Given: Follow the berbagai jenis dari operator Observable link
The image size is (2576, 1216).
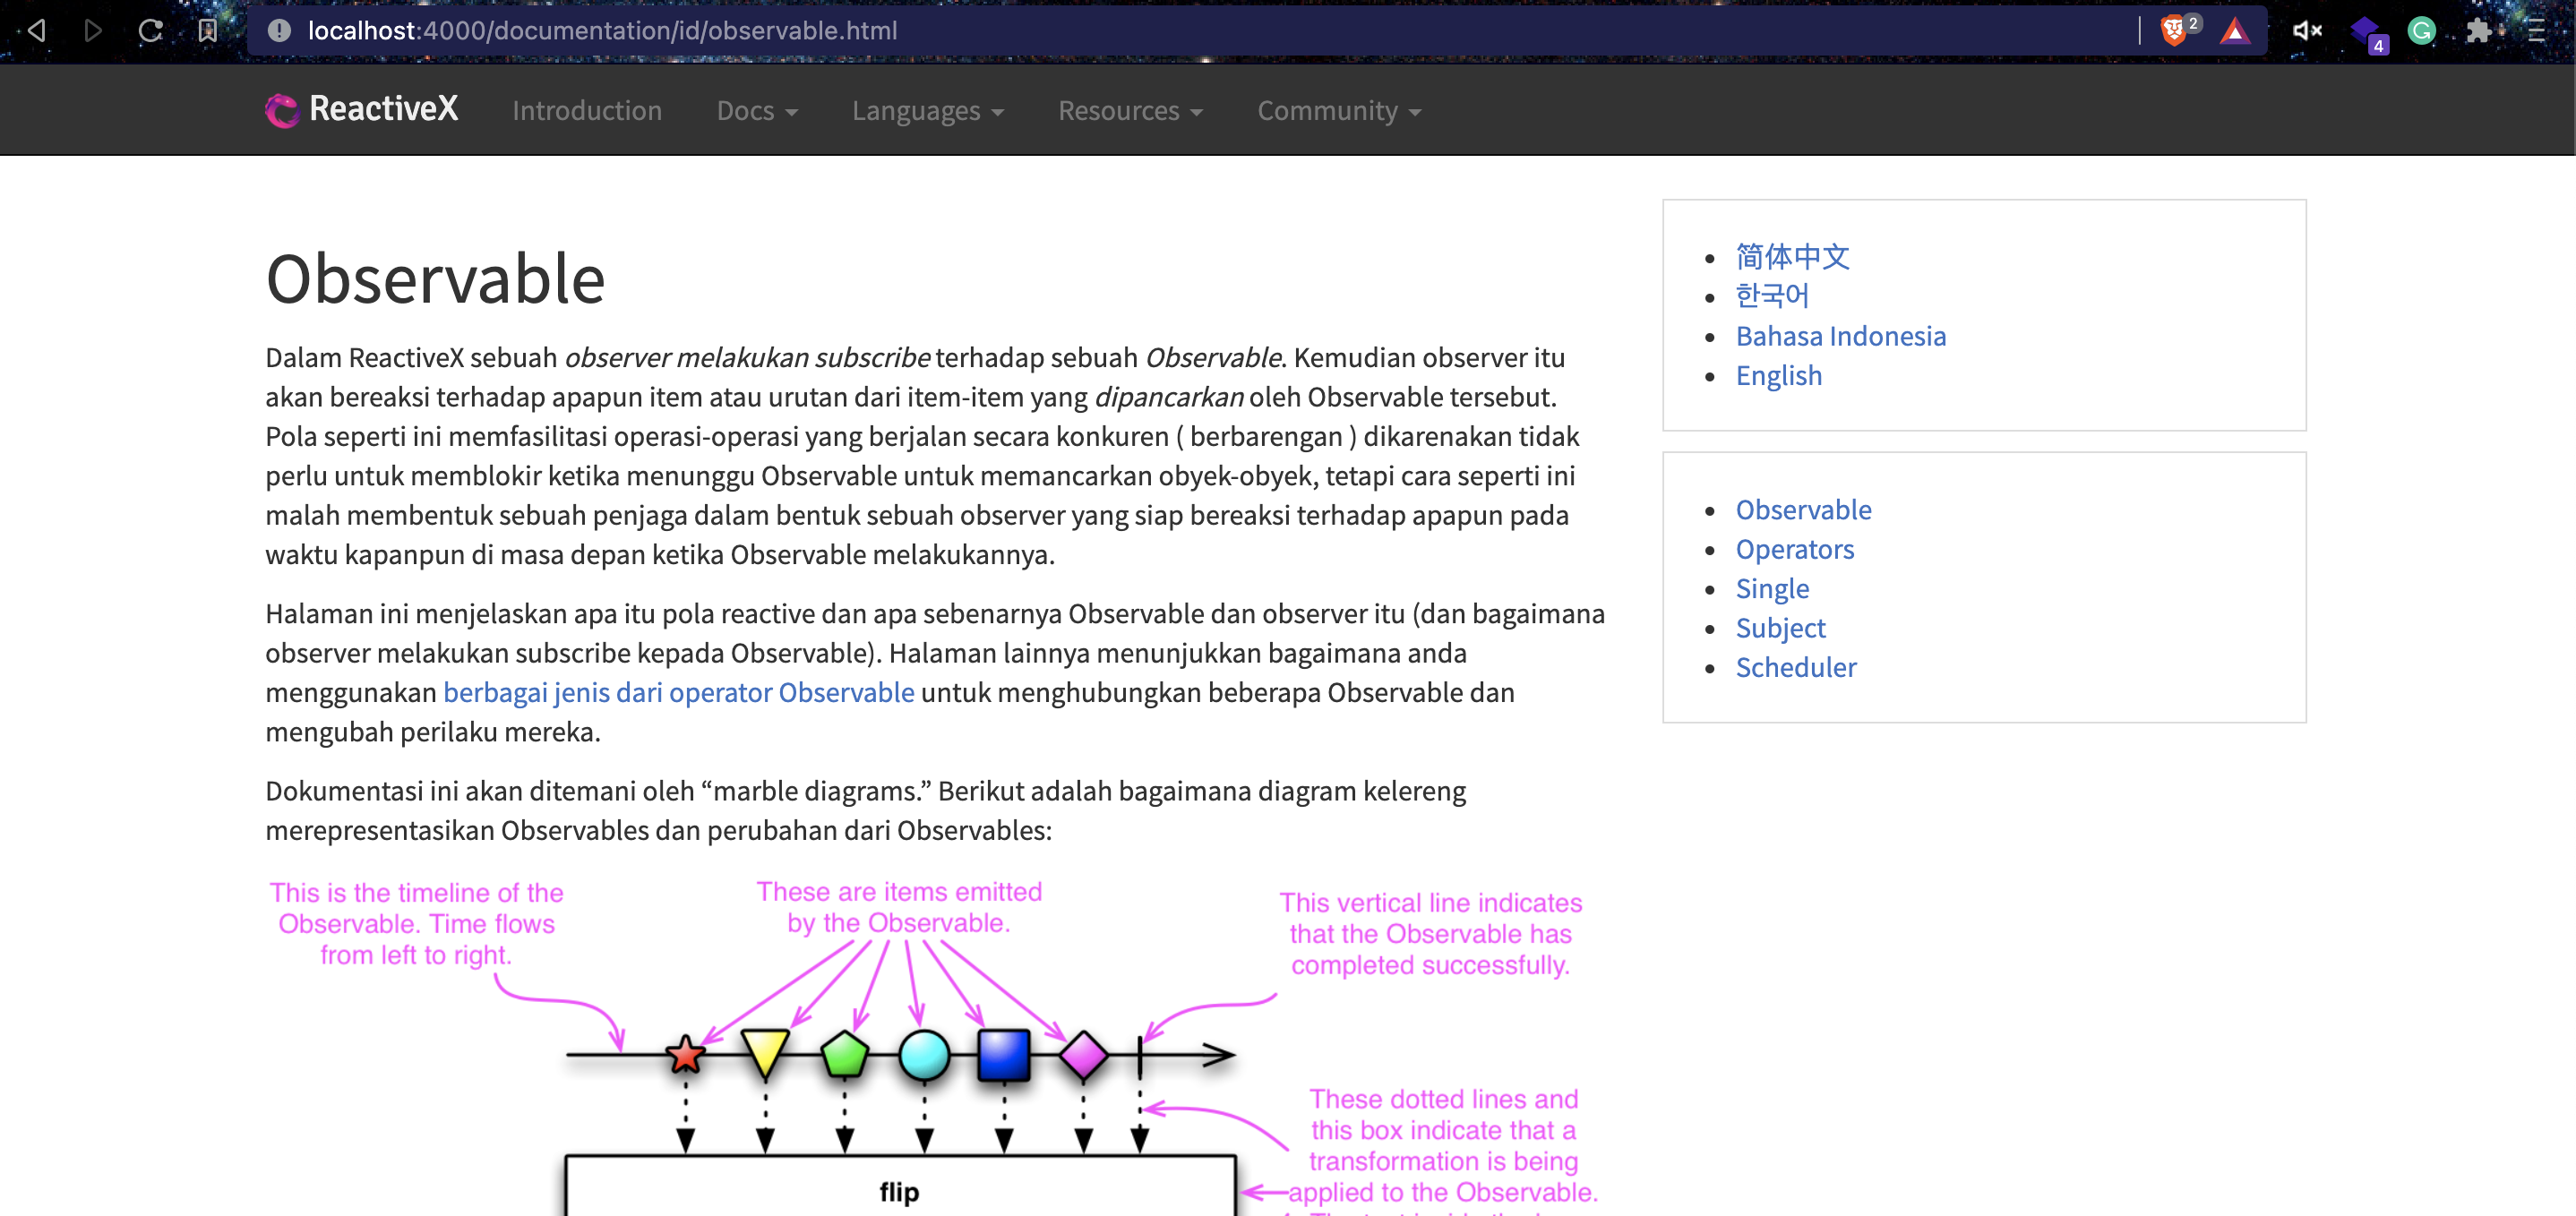Looking at the screenshot, I should pos(678,692).
